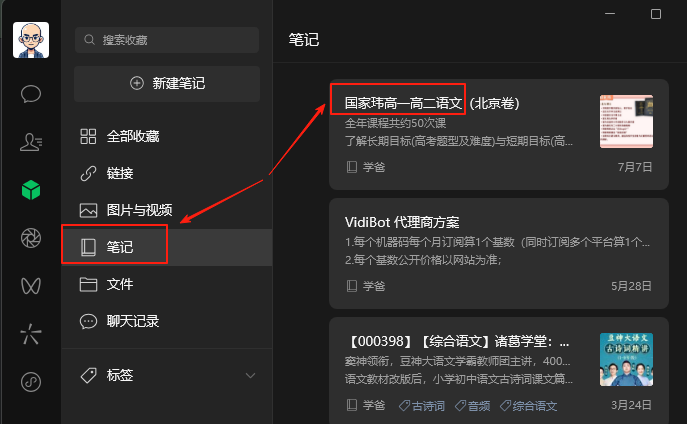
Task: Open the 国家玮高一高二语文 note
Action: 499,134
